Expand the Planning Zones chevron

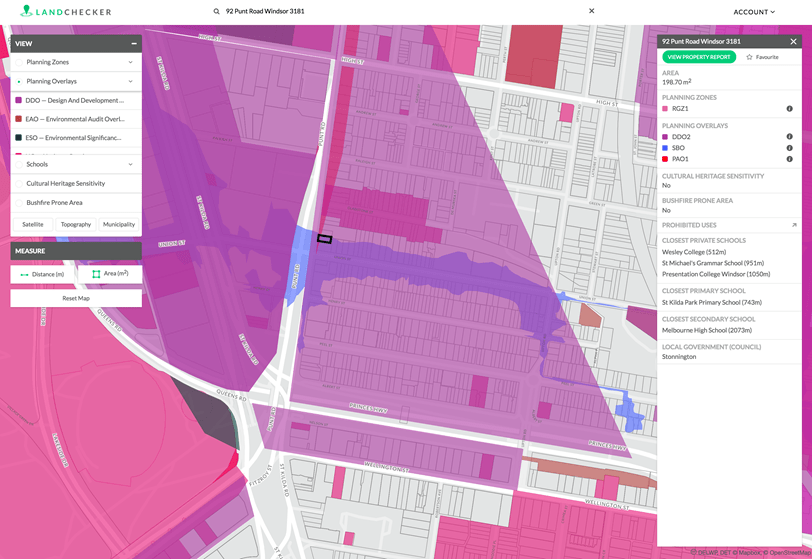tap(130, 62)
